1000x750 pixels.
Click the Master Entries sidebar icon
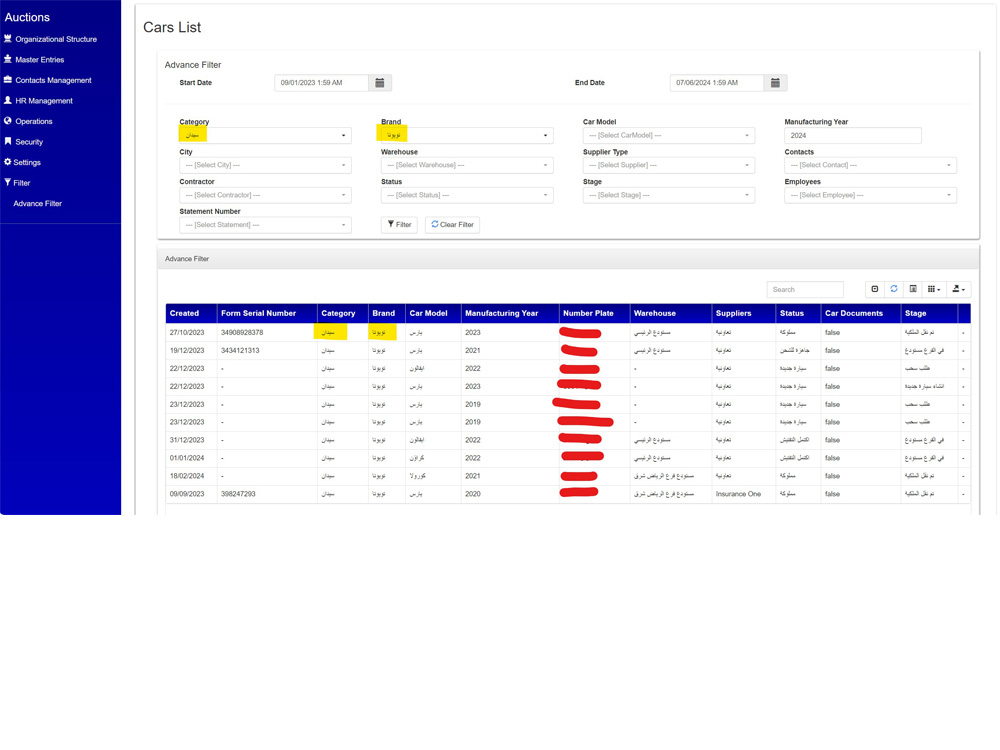coord(8,59)
